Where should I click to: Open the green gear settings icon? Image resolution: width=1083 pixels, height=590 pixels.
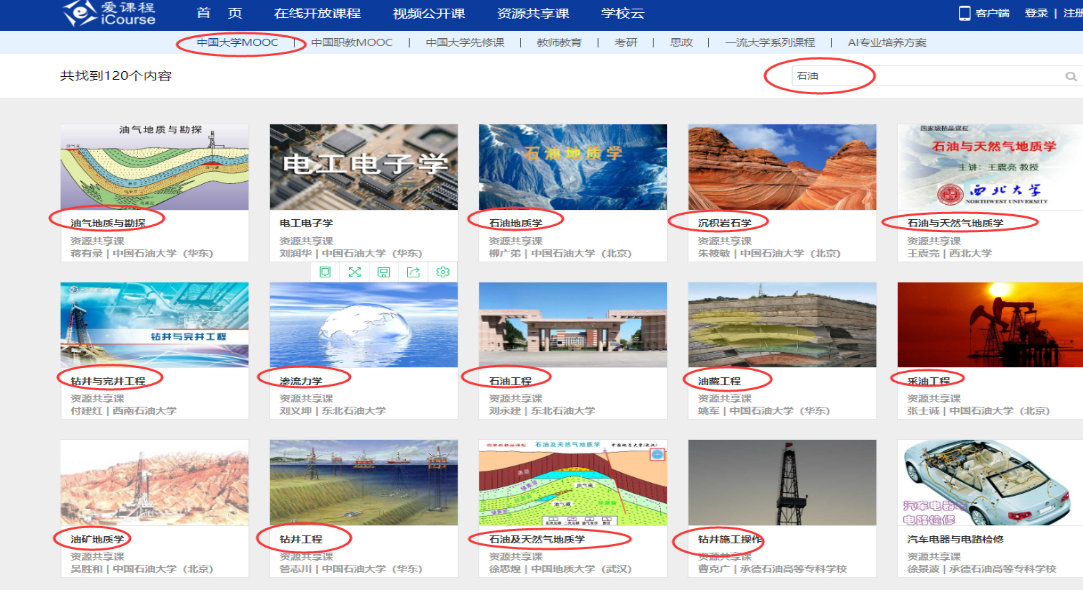click(x=443, y=272)
